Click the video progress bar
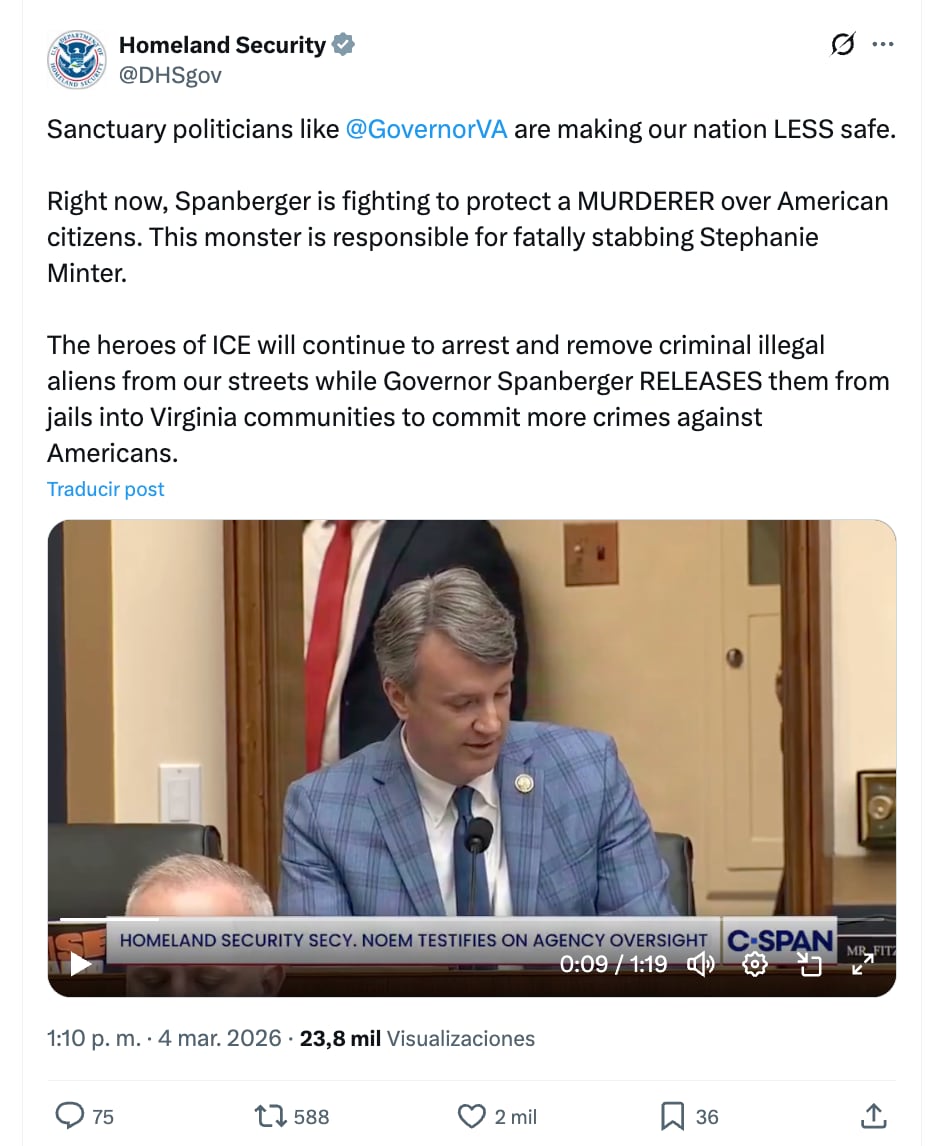The image size is (948, 1146). [471, 919]
